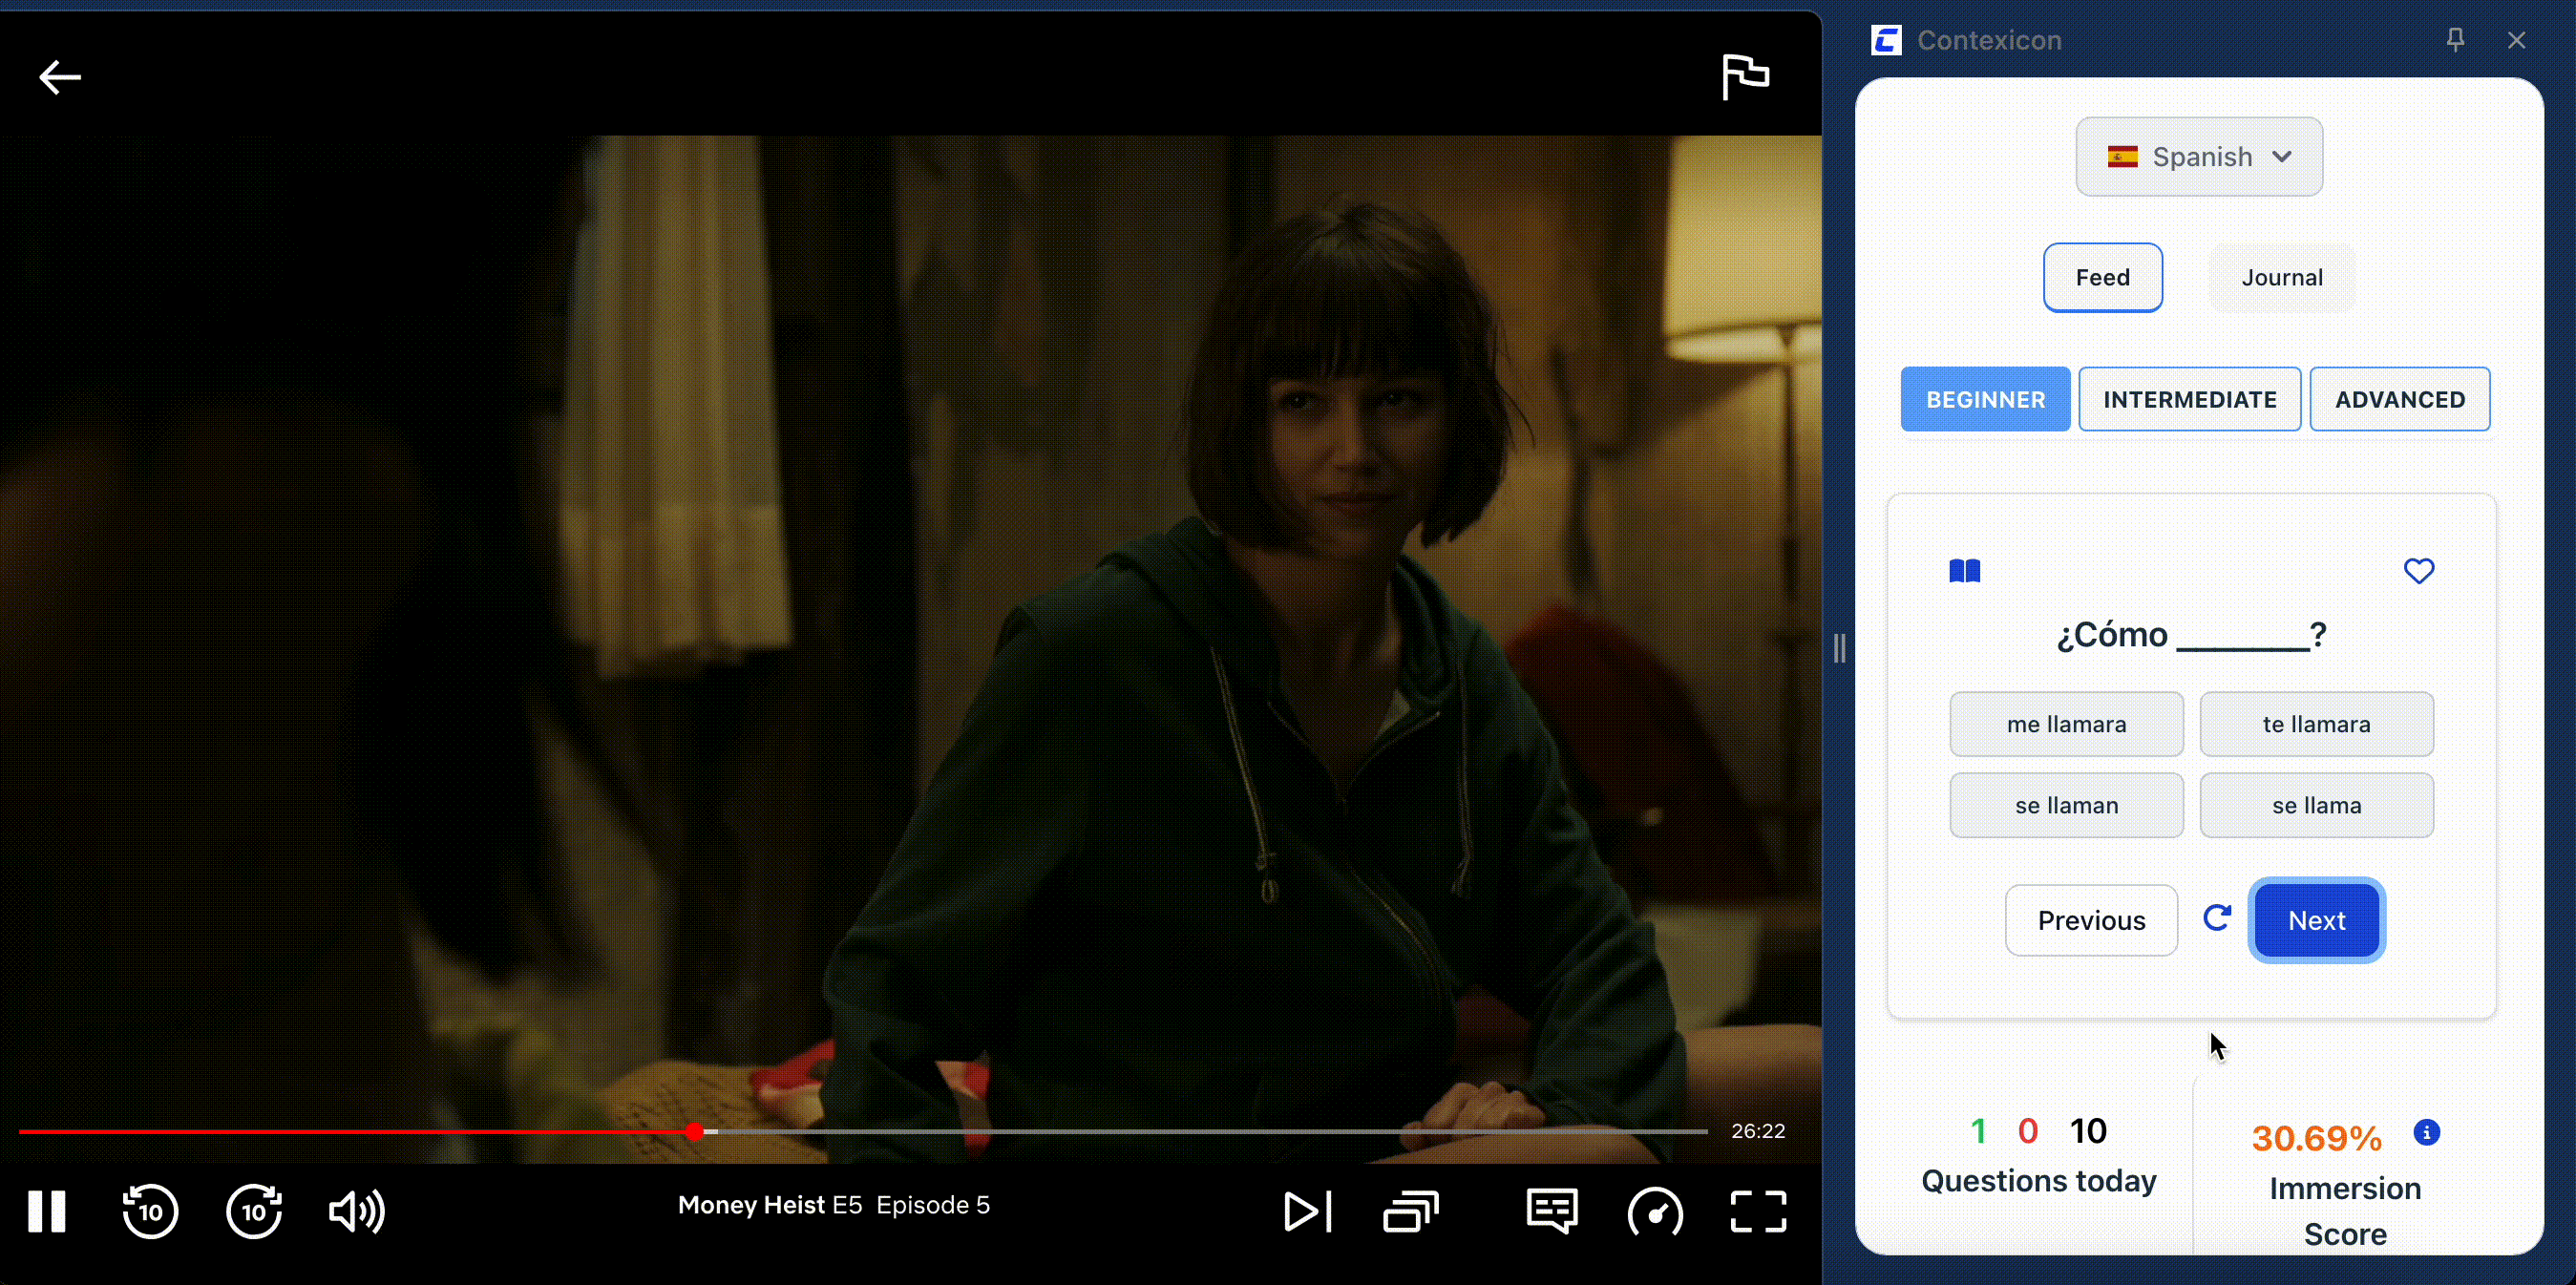Click the Immersion Score label
The image size is (2576, 1285).
pyautogui.click(x=2345, y=1211)
